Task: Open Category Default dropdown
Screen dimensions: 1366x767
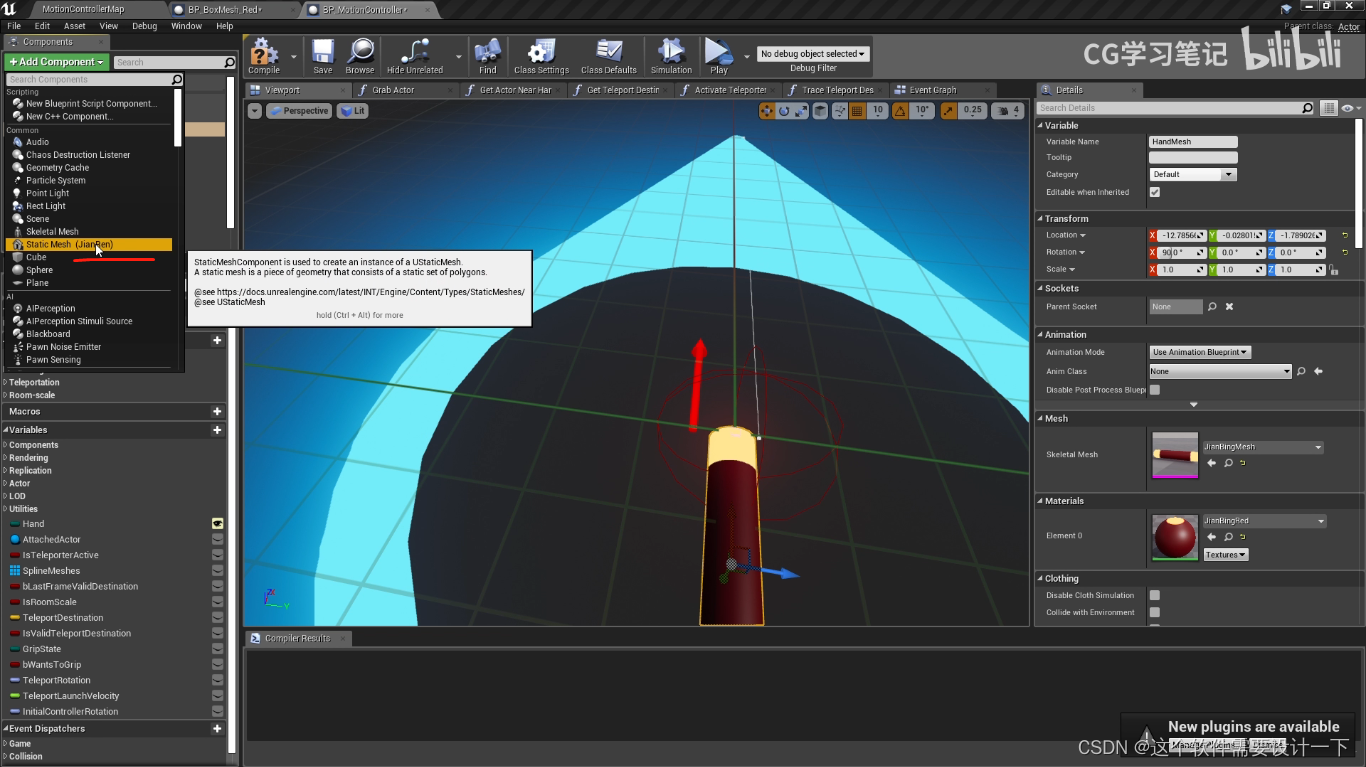Action: [1193, 174]
